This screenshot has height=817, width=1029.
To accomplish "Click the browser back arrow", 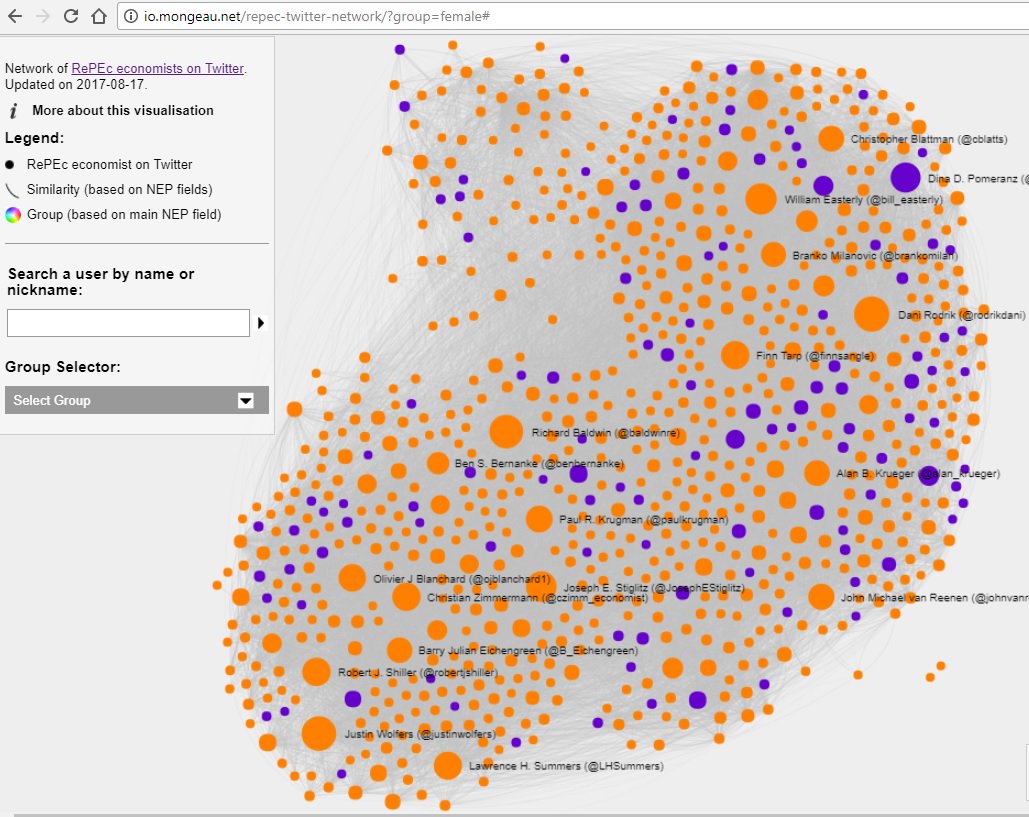I will point(14,16).
